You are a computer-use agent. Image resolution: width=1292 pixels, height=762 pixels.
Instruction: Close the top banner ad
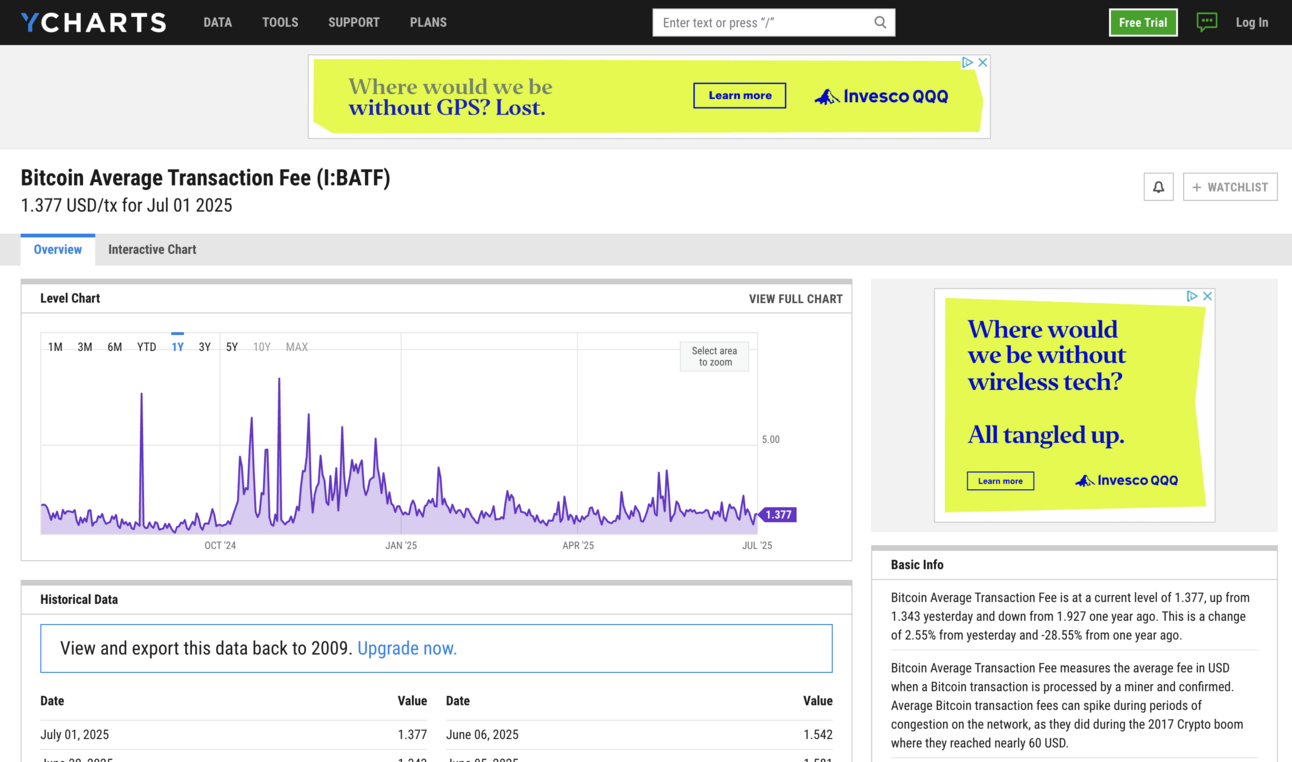983,62
